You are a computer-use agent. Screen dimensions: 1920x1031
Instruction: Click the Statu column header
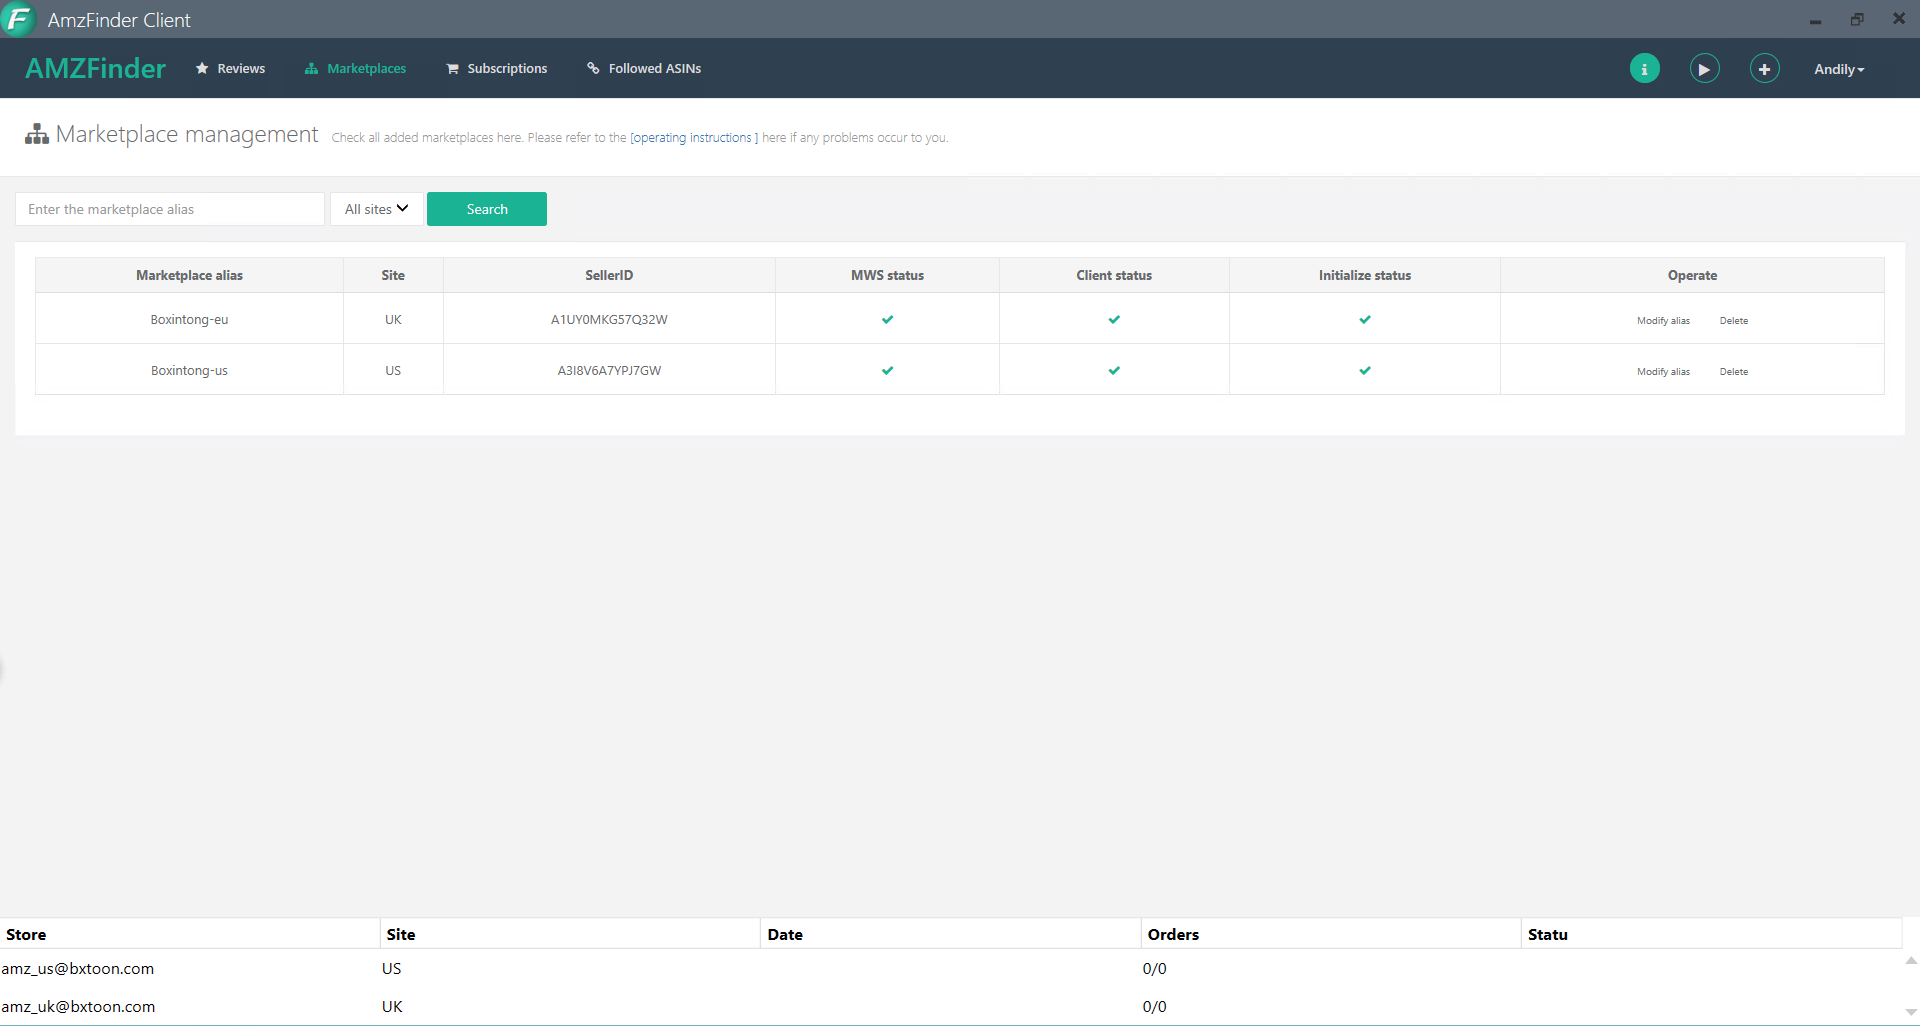1711,935
